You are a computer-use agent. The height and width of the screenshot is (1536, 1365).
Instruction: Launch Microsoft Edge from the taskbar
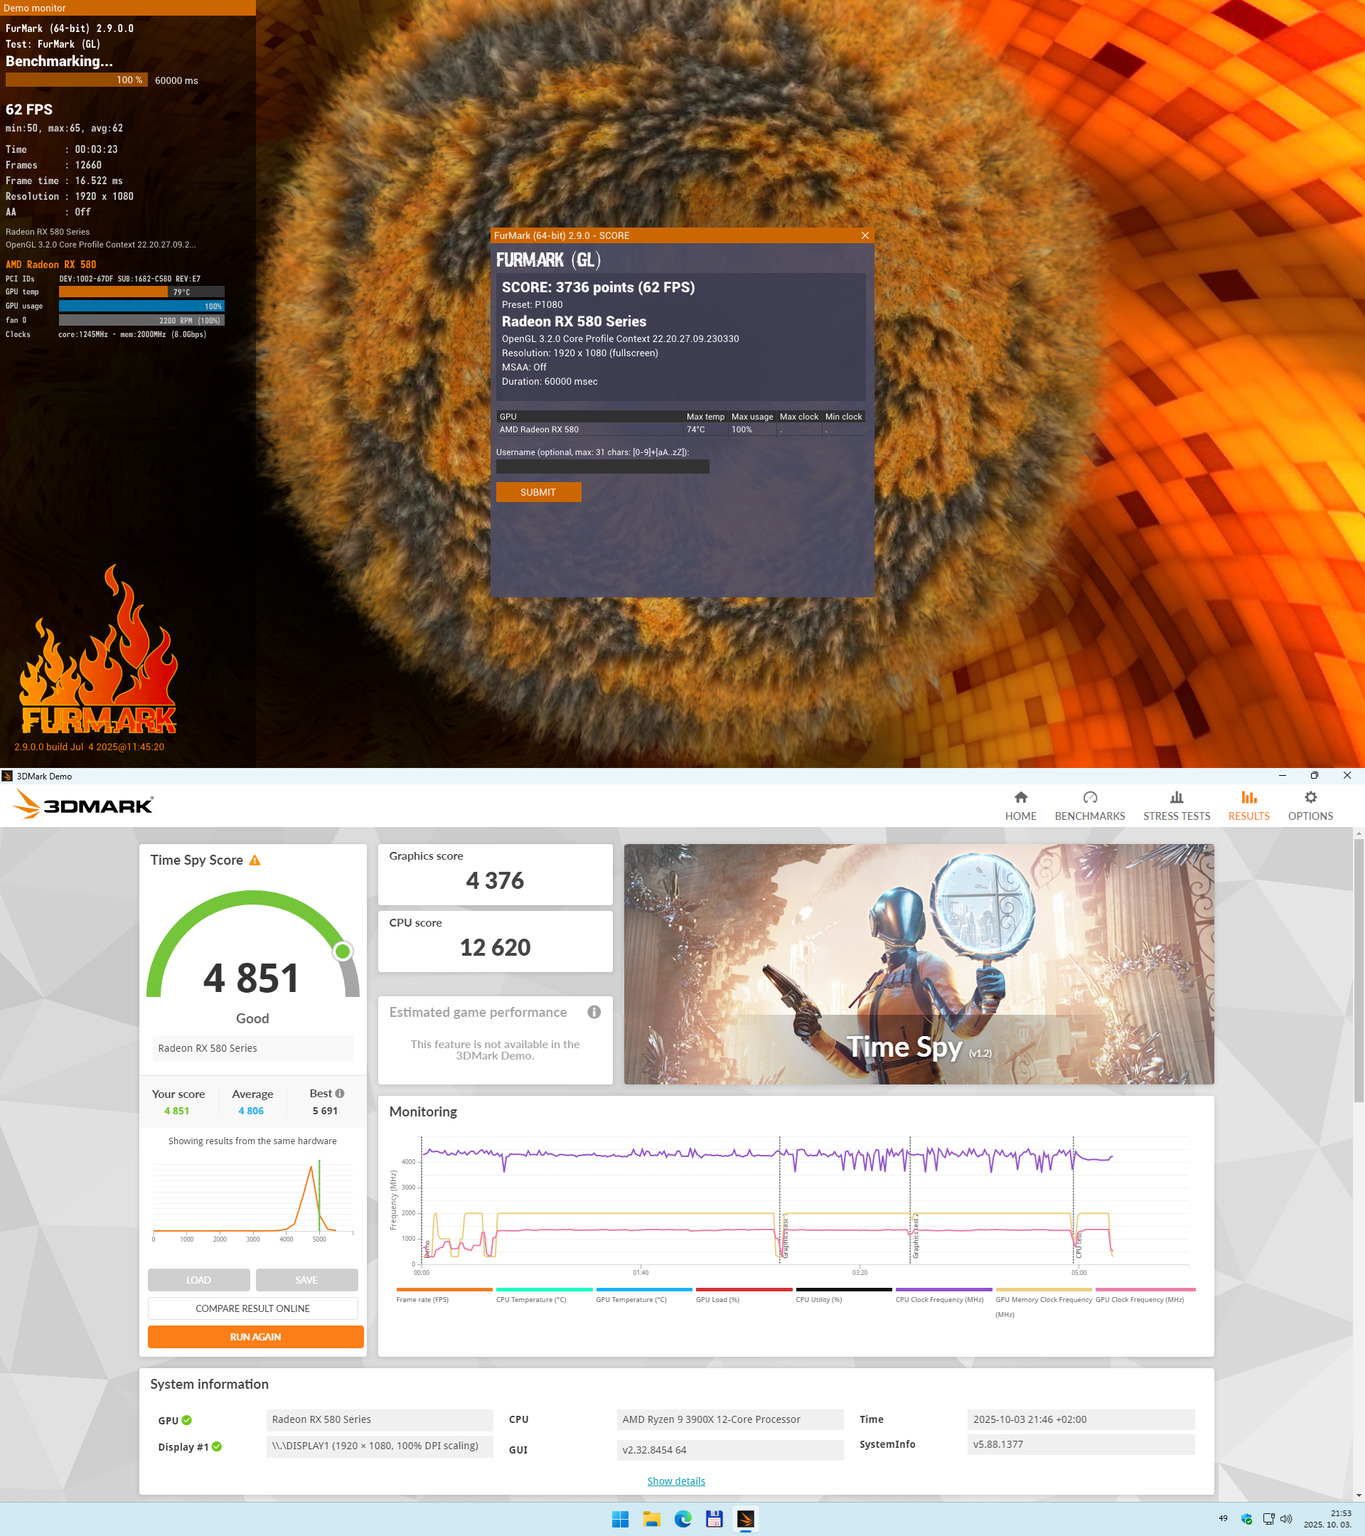[683, 1519]
